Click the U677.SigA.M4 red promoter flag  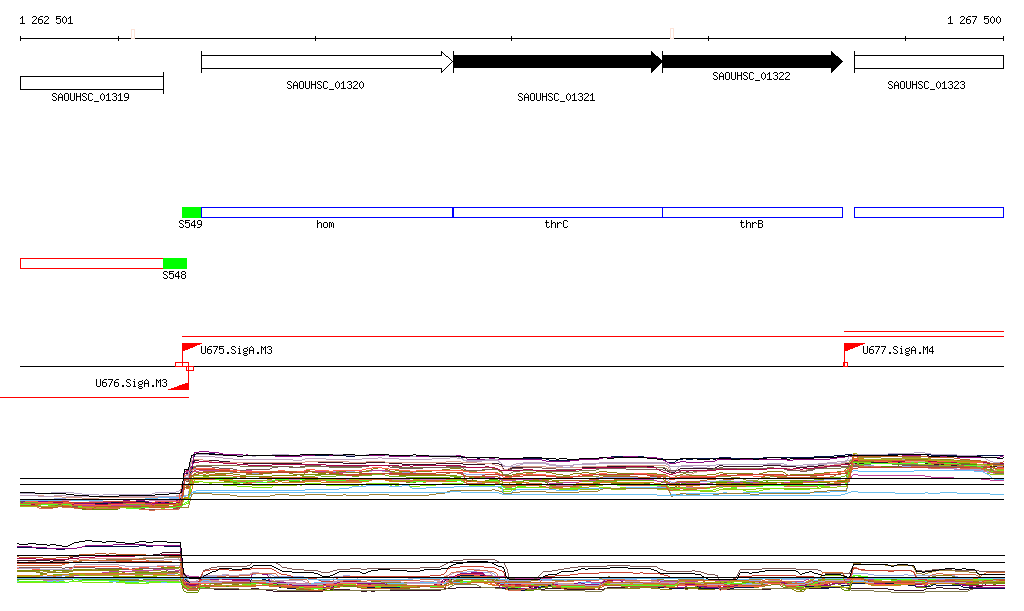point(852,349)
